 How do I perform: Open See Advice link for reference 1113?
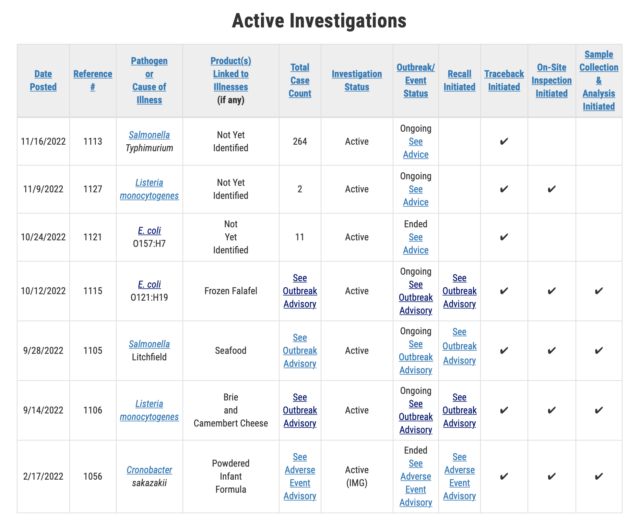[x=416, y=148]
